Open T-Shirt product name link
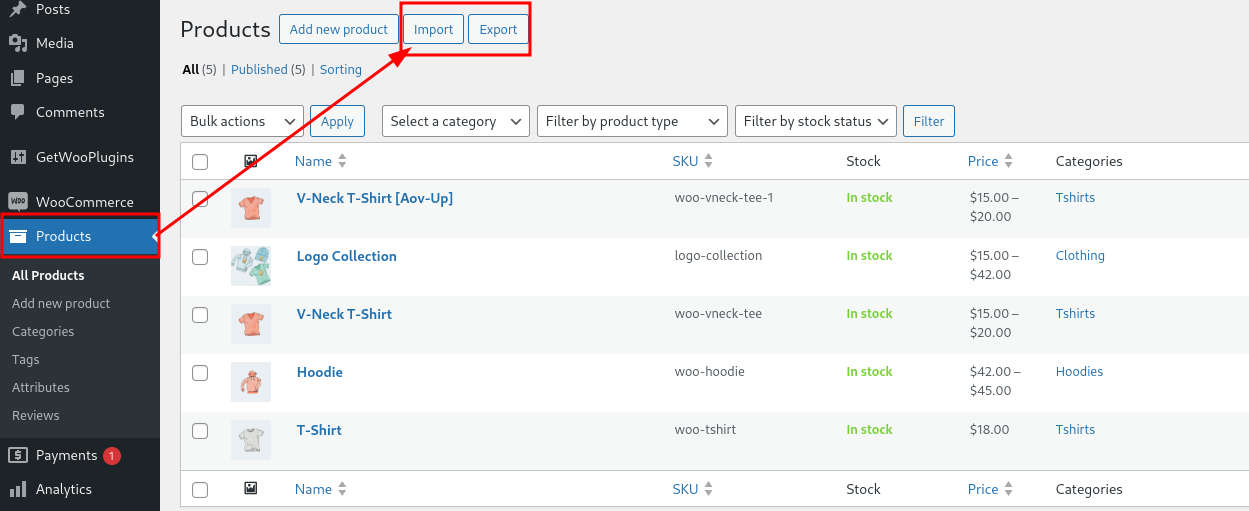Viewport: 1249px width, 511px height. click(x=319, y=430)
